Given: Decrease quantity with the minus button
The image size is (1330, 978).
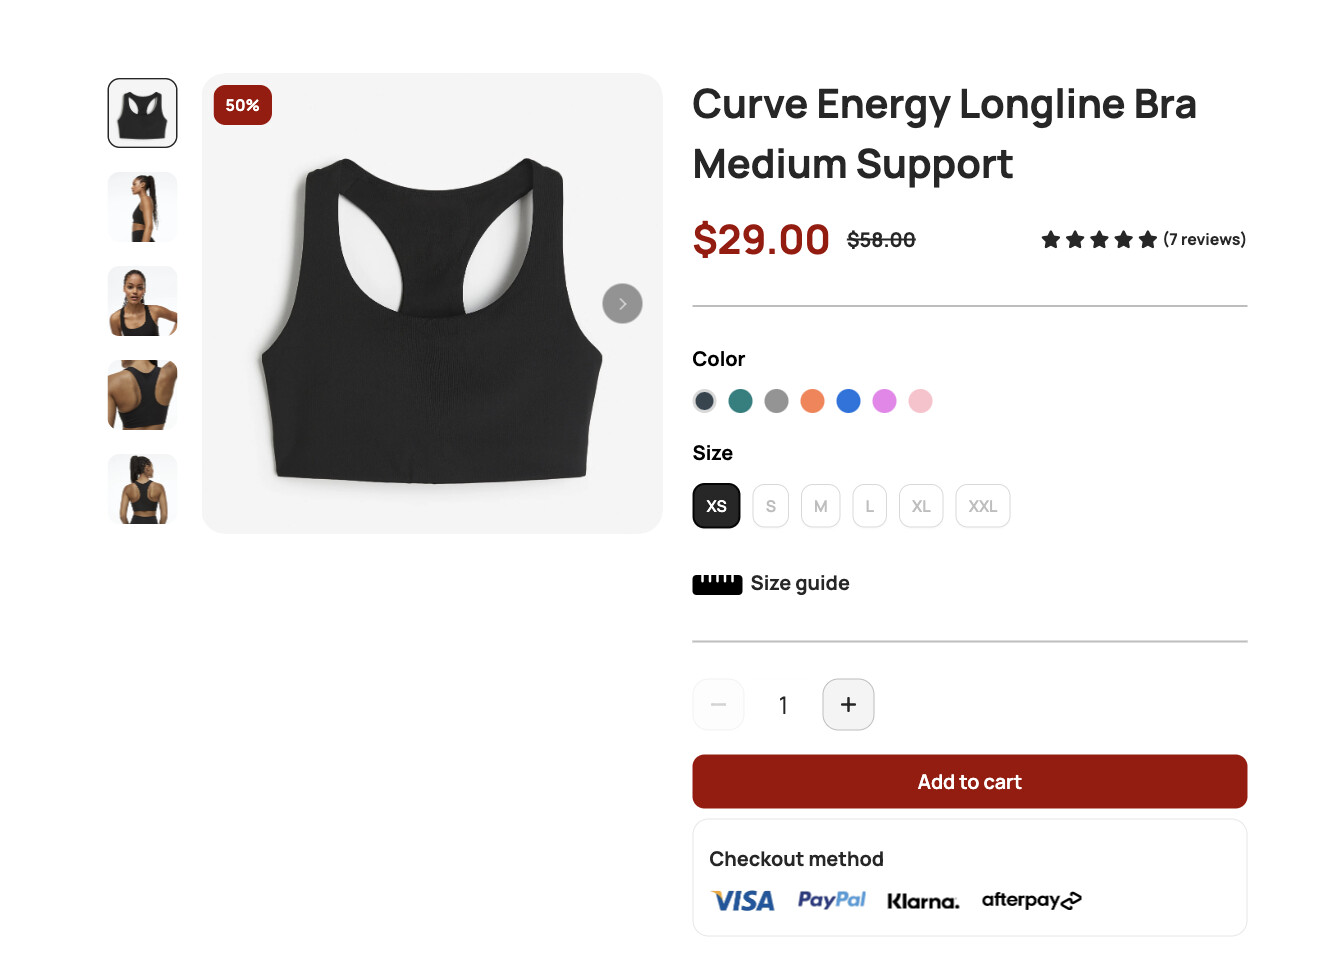Looking at the screenshot, I should [x=718, y=705].
